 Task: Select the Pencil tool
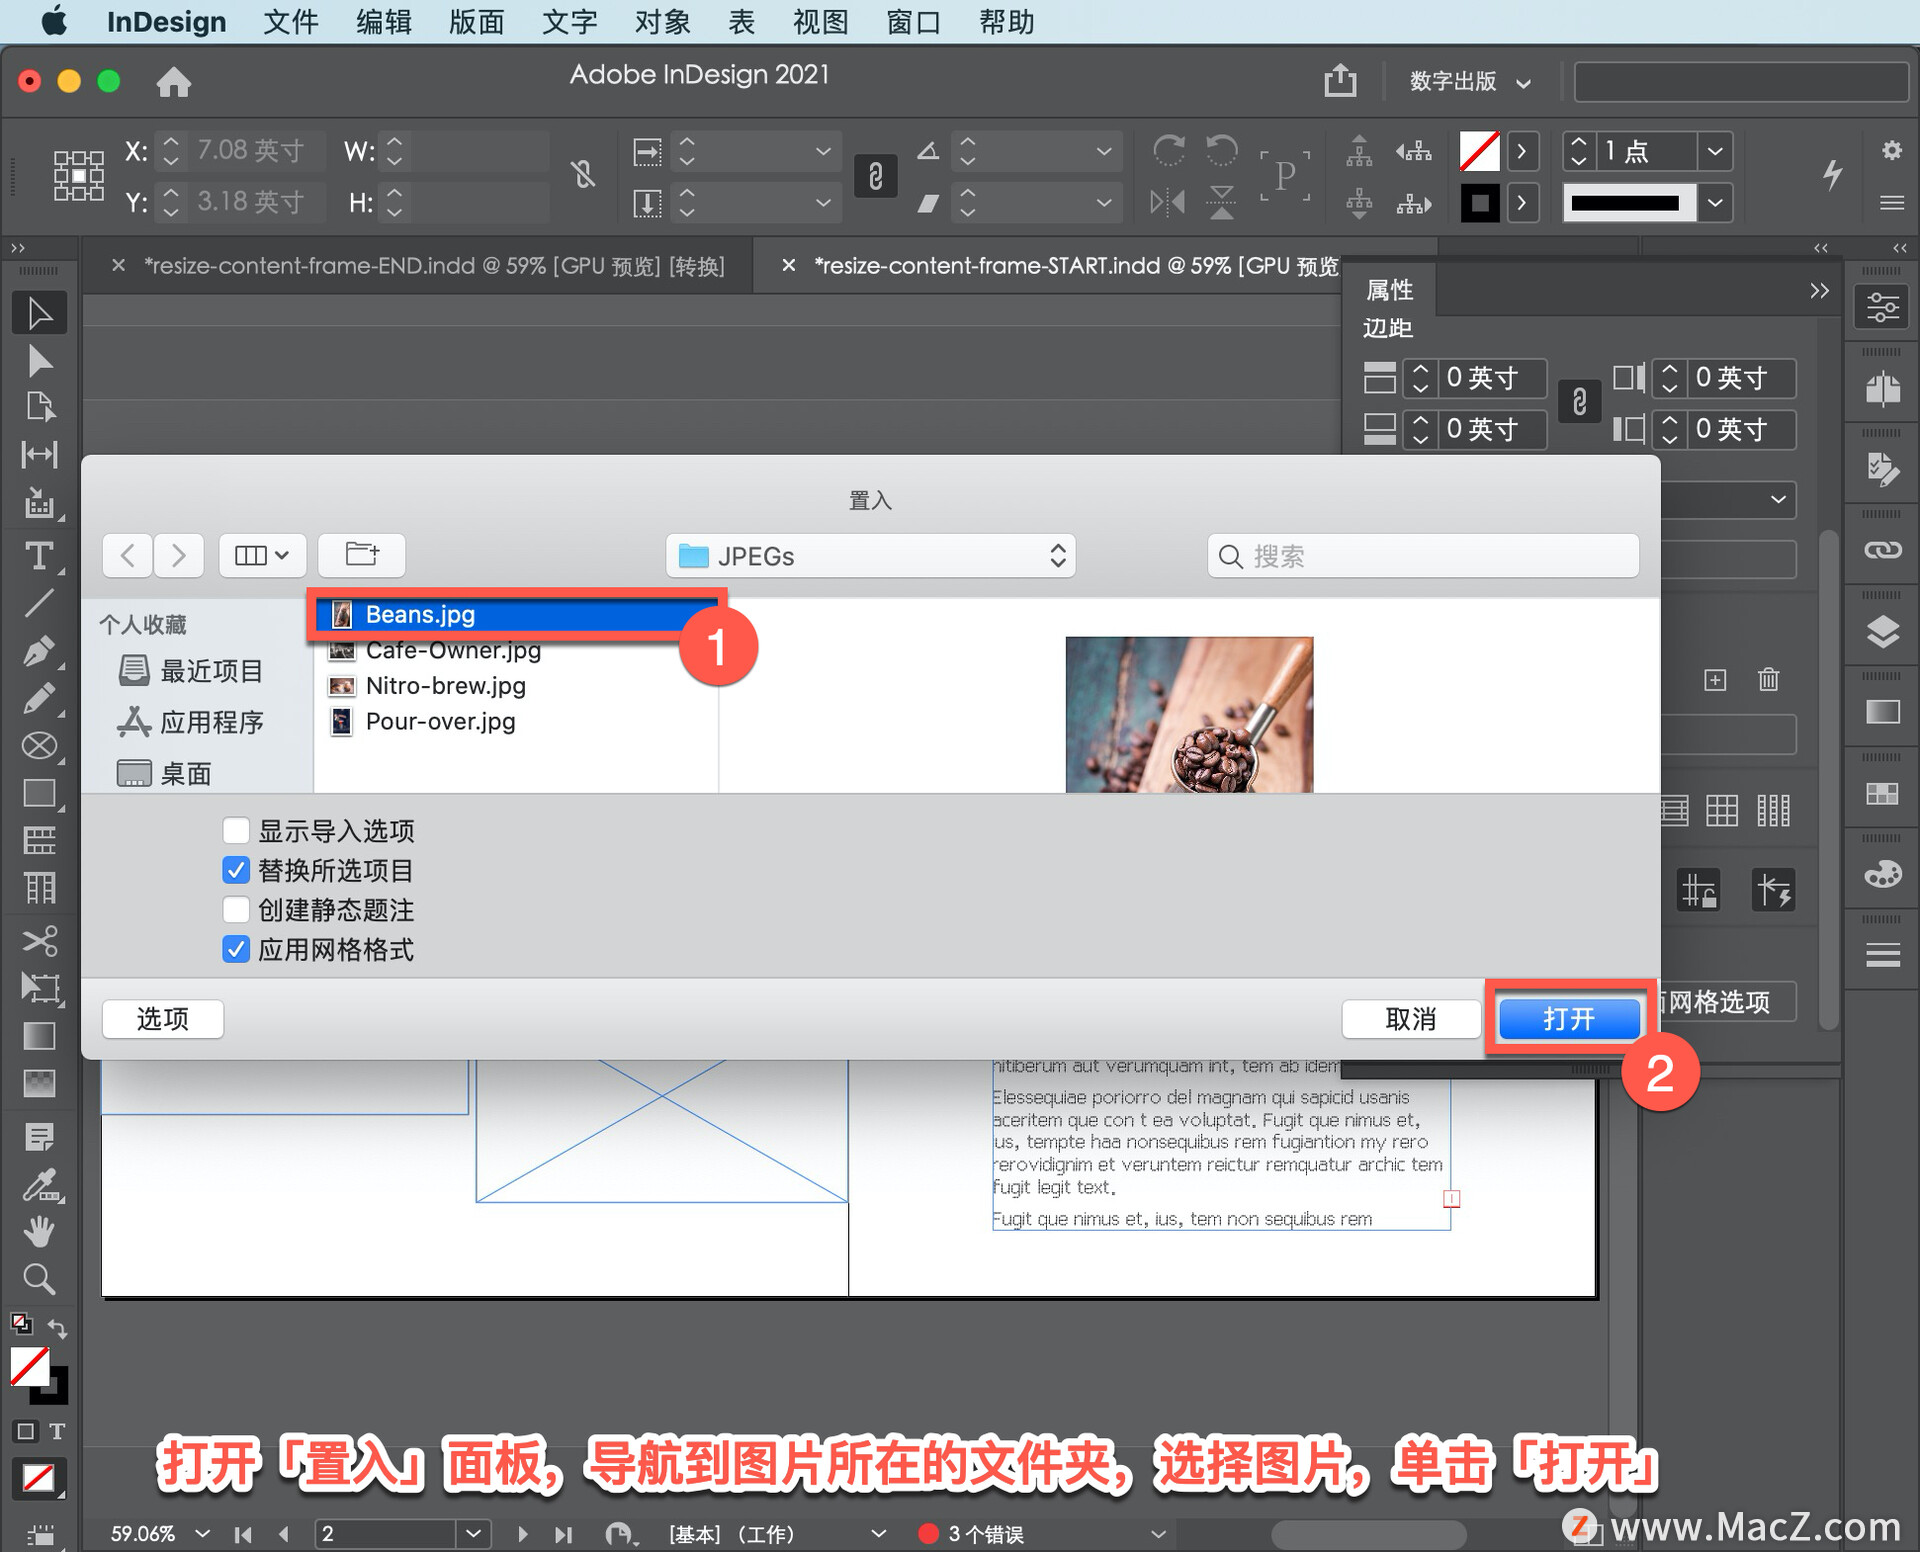pos(39,698)
